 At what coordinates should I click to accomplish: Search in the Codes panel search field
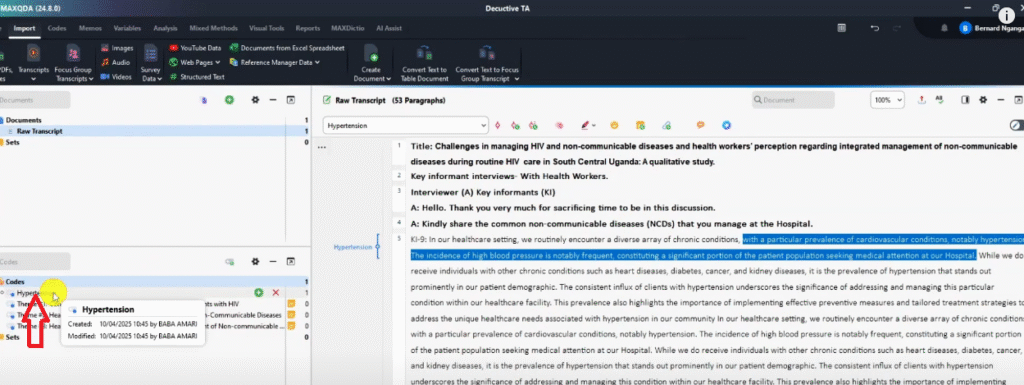(35, 261)
